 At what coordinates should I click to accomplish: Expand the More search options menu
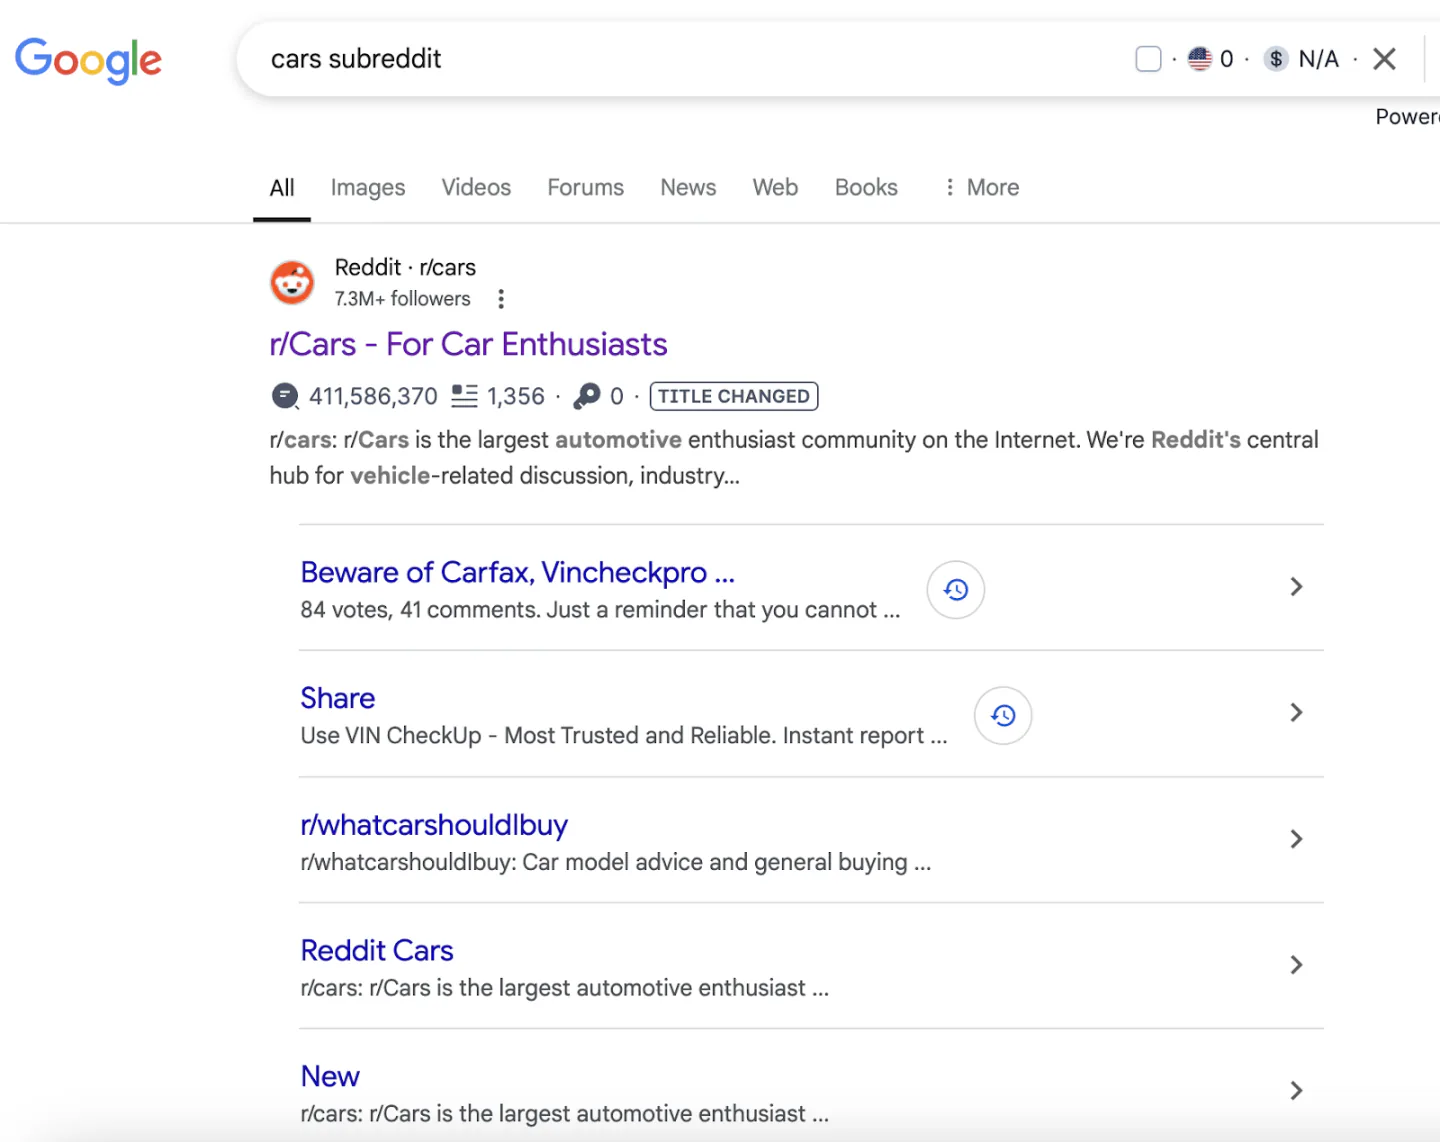[x=981, y=187]
